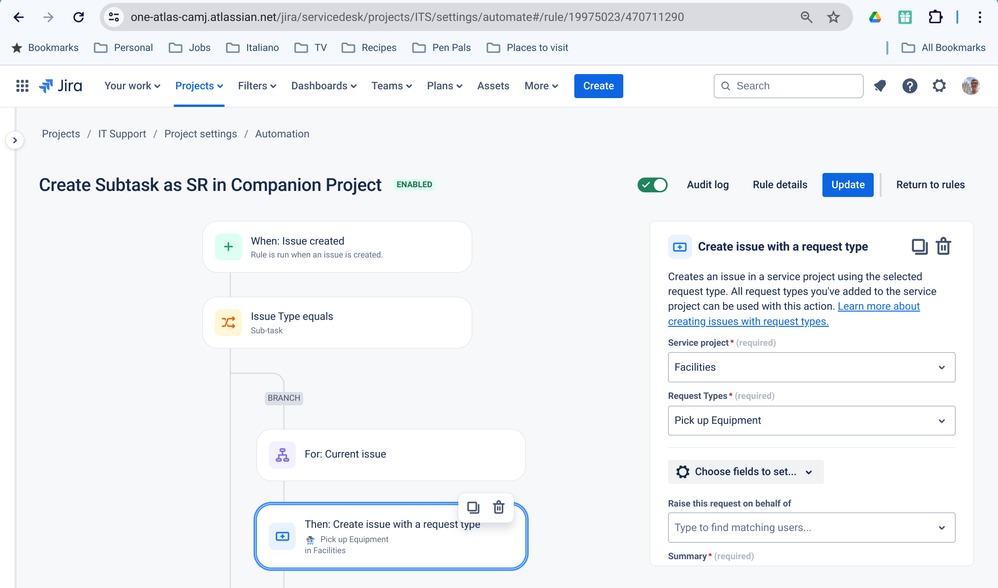Open the Jobs bookmarks folder
Screen dimensions: 998x588
tap(190, 48)
